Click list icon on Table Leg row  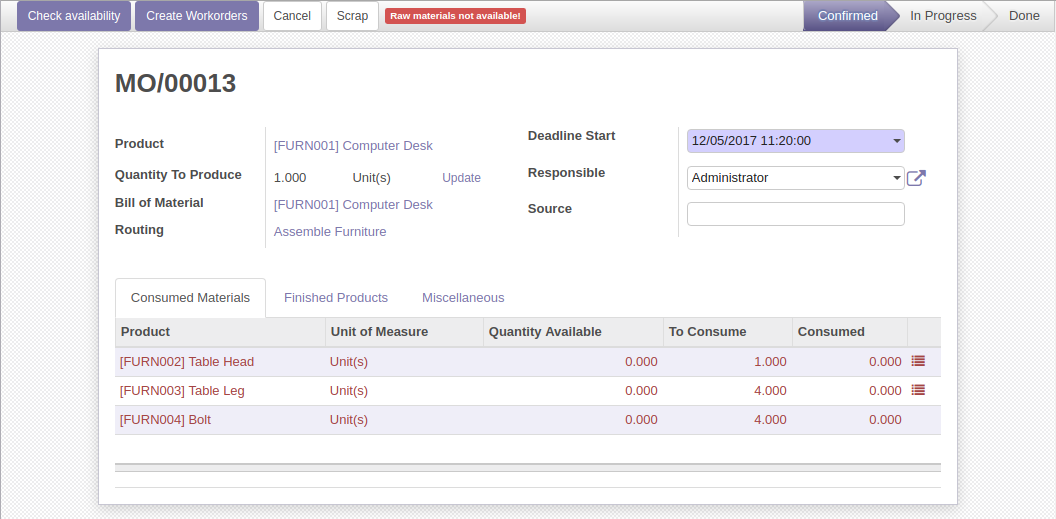point(918,390)
